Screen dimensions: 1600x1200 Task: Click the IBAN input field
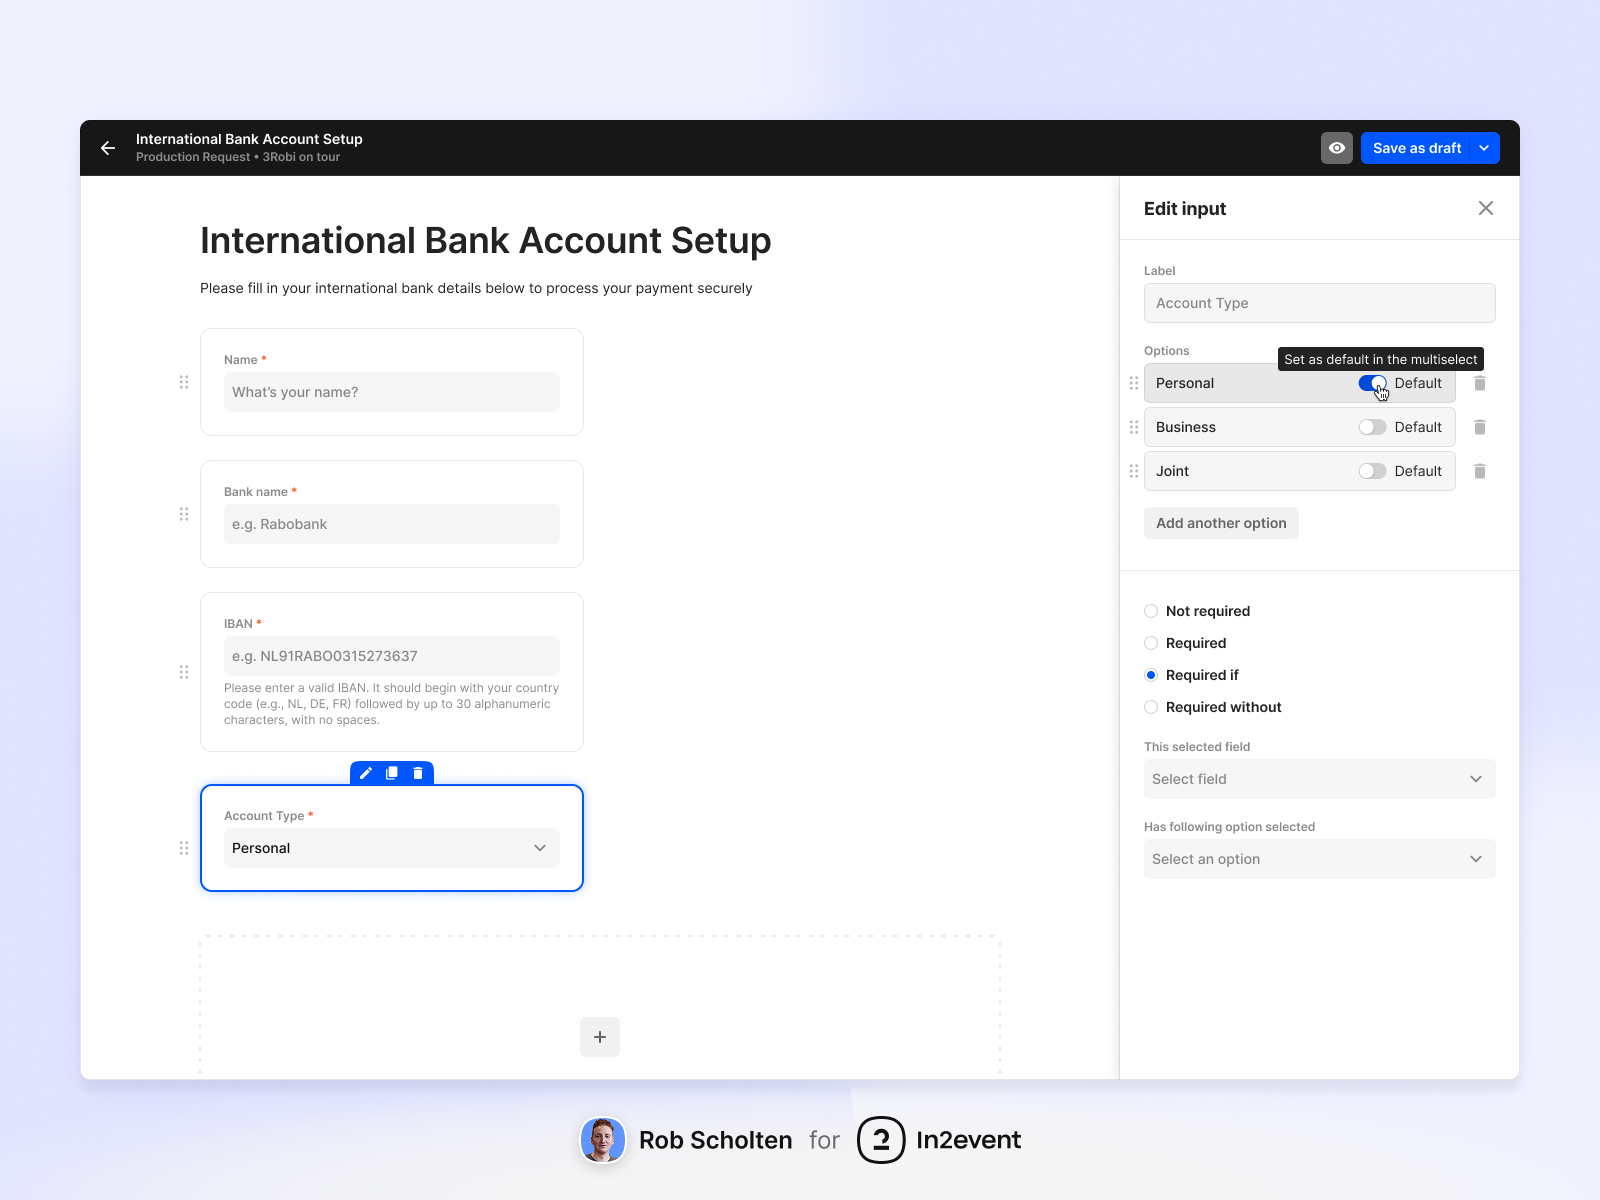coord(392,656)
